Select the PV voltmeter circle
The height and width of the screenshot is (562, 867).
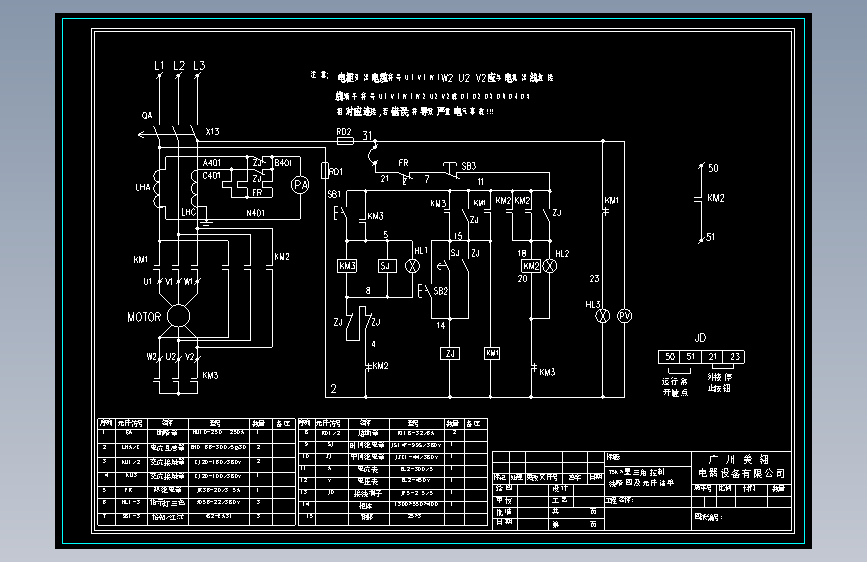625,316
